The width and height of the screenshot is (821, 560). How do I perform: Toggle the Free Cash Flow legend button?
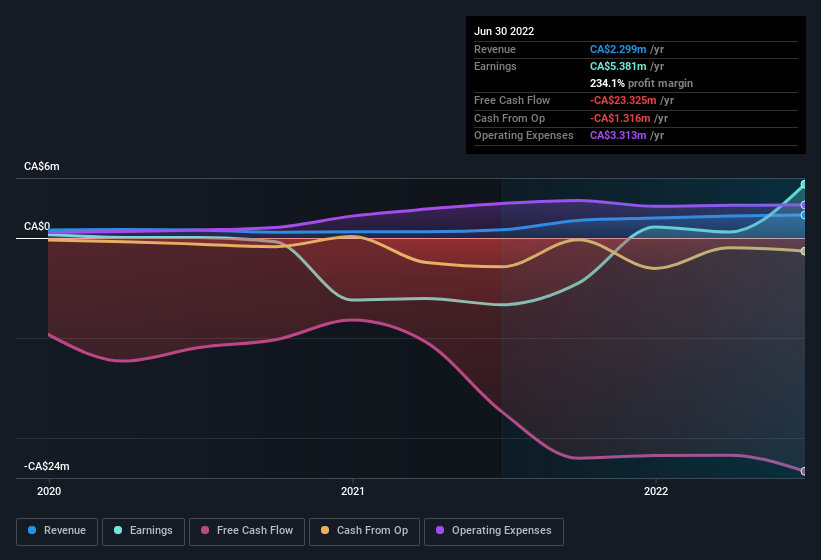(x=247, y=531)
